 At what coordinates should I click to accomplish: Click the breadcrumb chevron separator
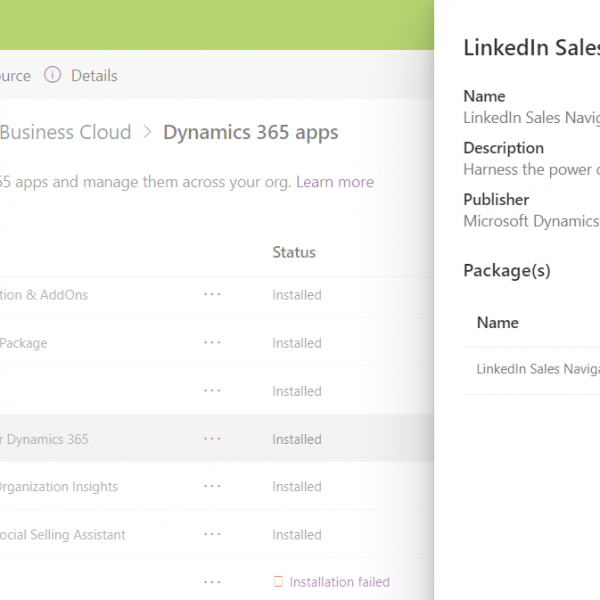click(x=147, y=132)
